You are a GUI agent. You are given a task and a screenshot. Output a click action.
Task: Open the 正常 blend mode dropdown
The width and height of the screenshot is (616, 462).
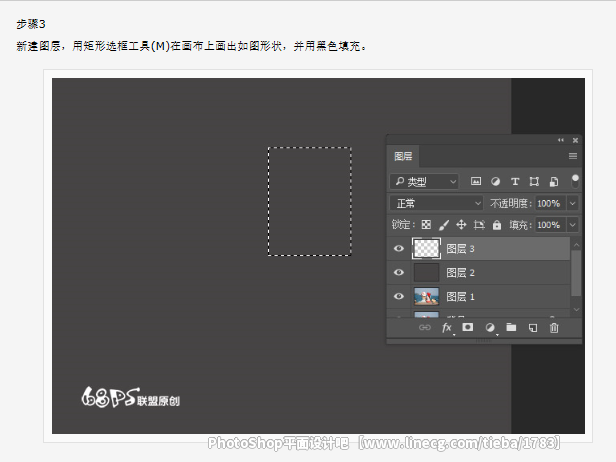tap(436, 203)
